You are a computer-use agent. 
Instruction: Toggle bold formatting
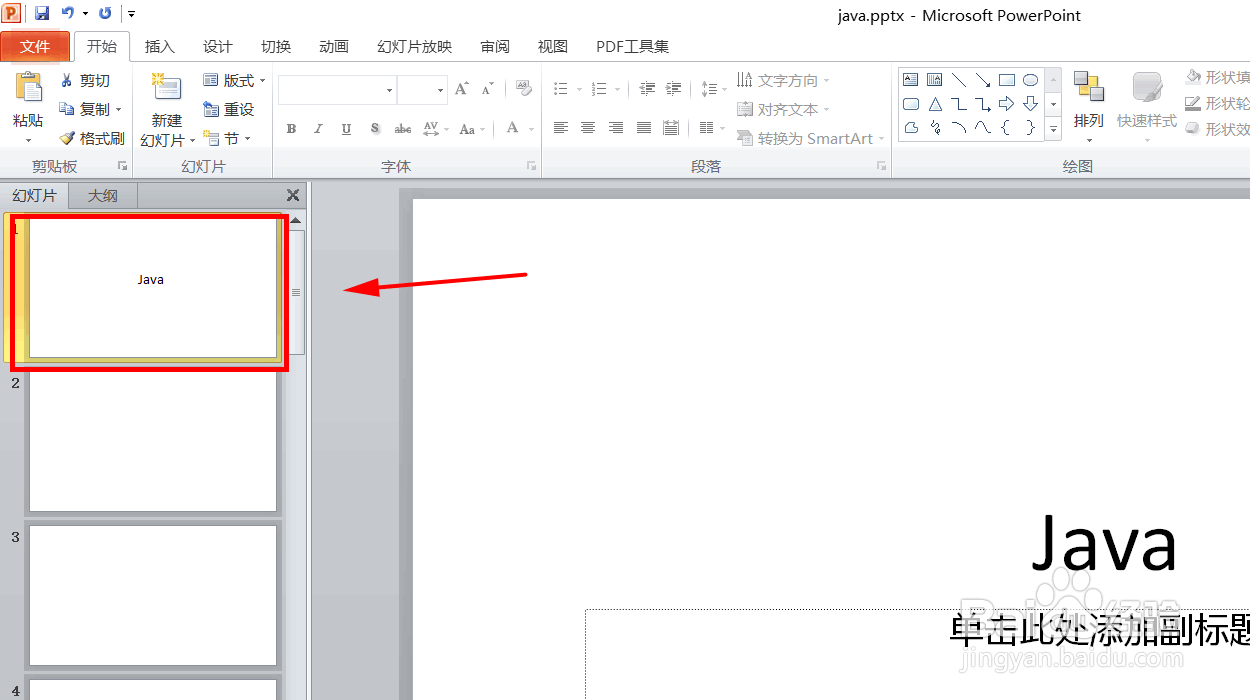(291, 128)
